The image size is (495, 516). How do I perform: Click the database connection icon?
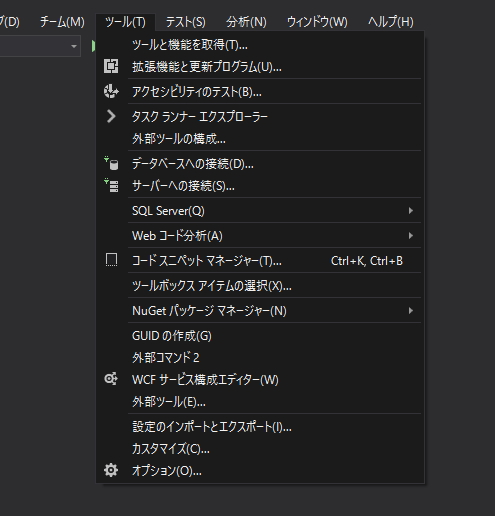click(111, 163)
